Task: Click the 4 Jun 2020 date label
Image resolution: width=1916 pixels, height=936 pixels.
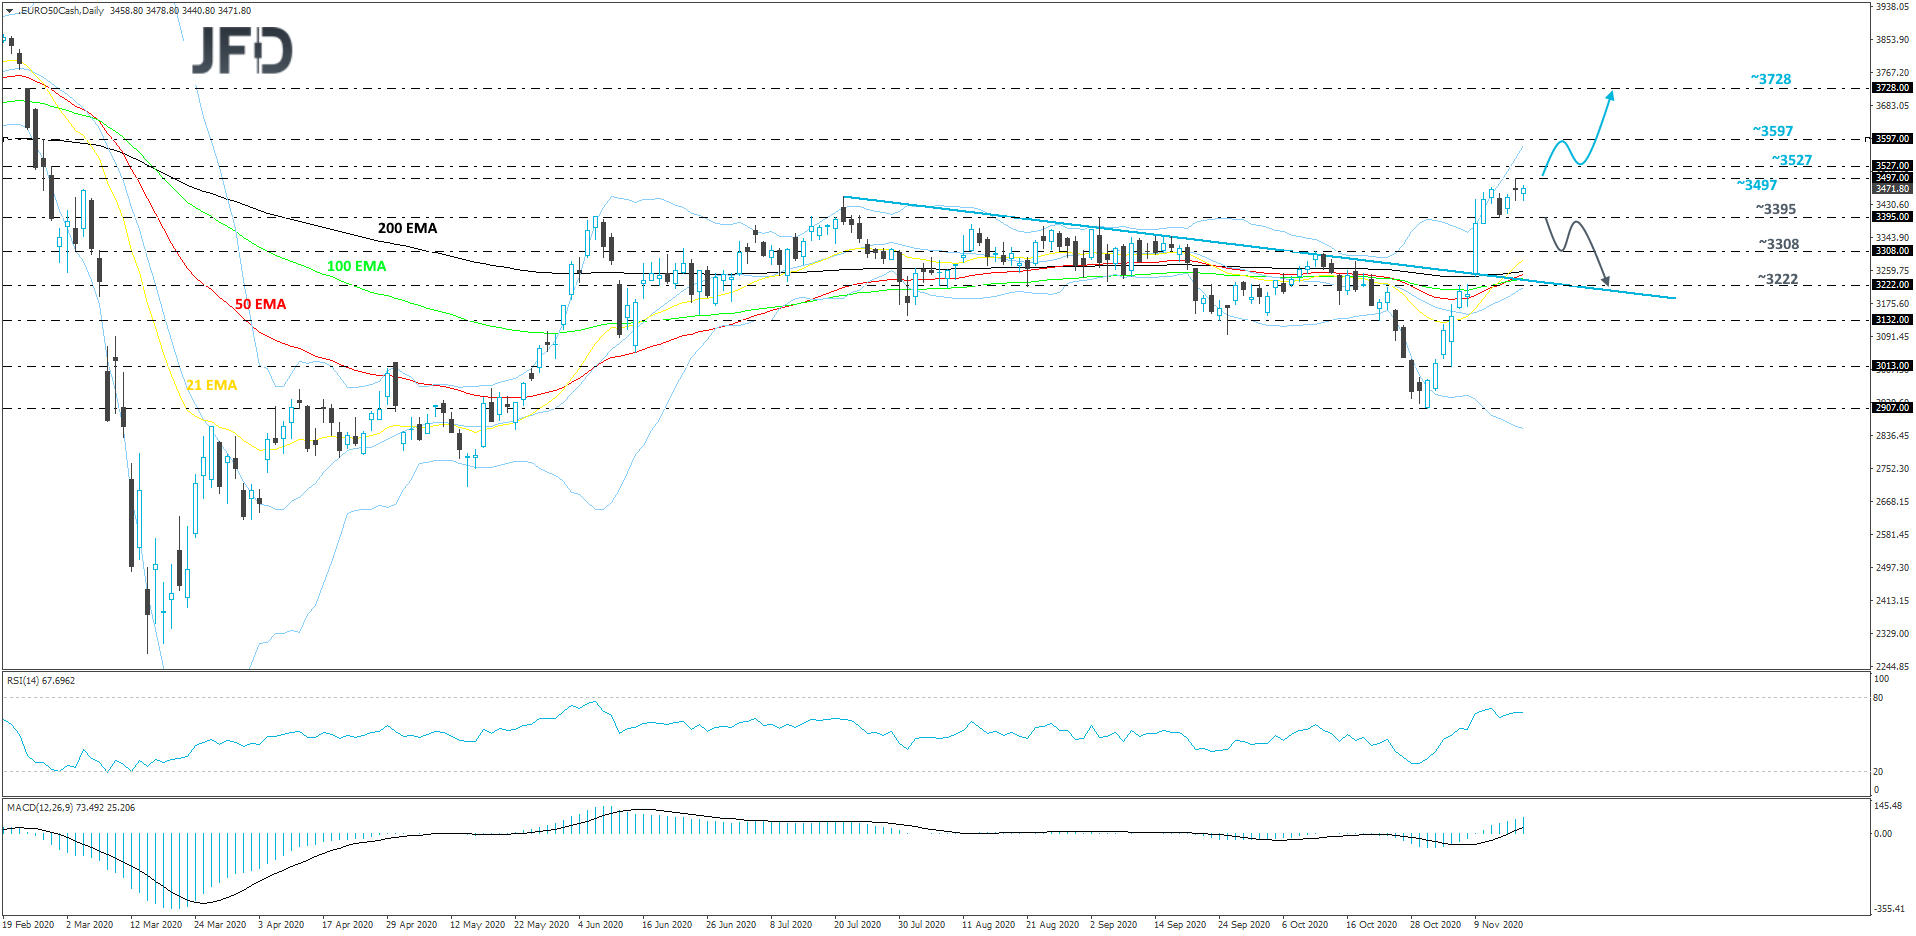Action: pos(601,925)
